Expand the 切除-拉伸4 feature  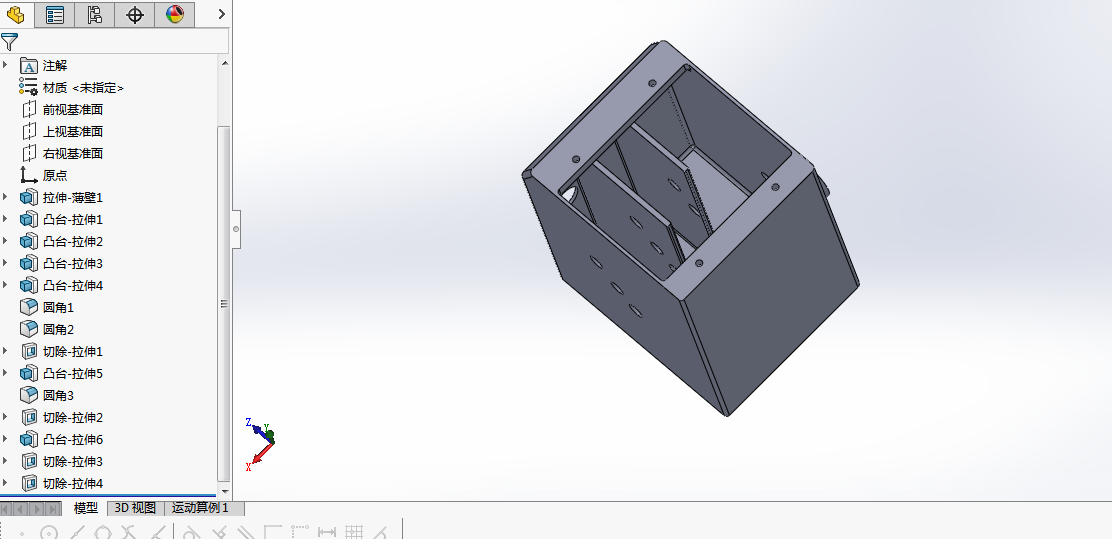coord(6,483)
